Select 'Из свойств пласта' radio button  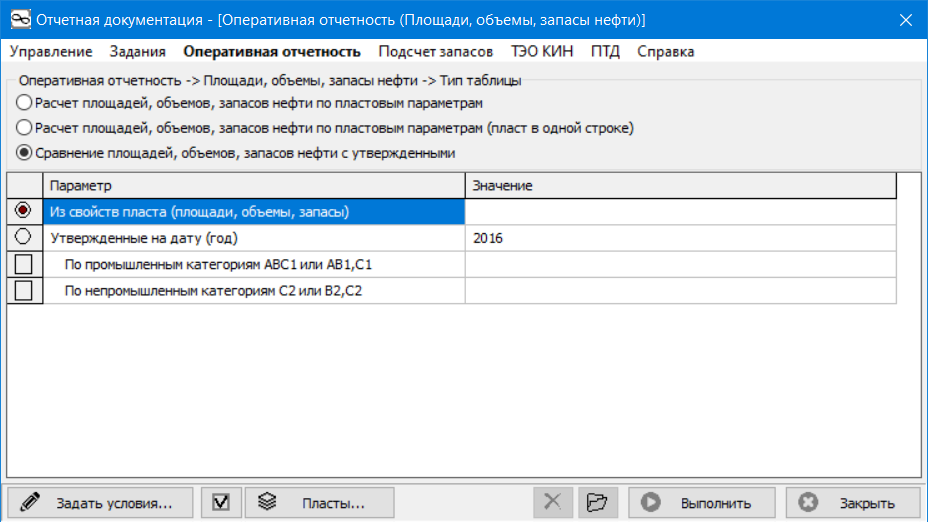pyautogui.click(x=23, y=210)
